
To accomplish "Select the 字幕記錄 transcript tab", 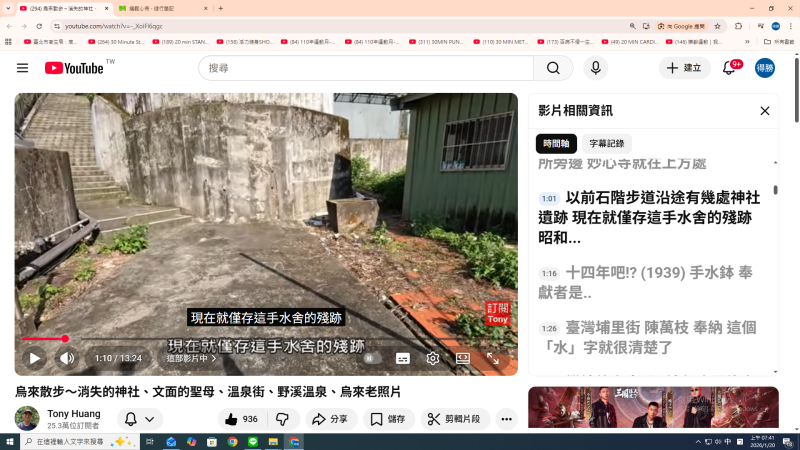I will click(x=607, y=144).
